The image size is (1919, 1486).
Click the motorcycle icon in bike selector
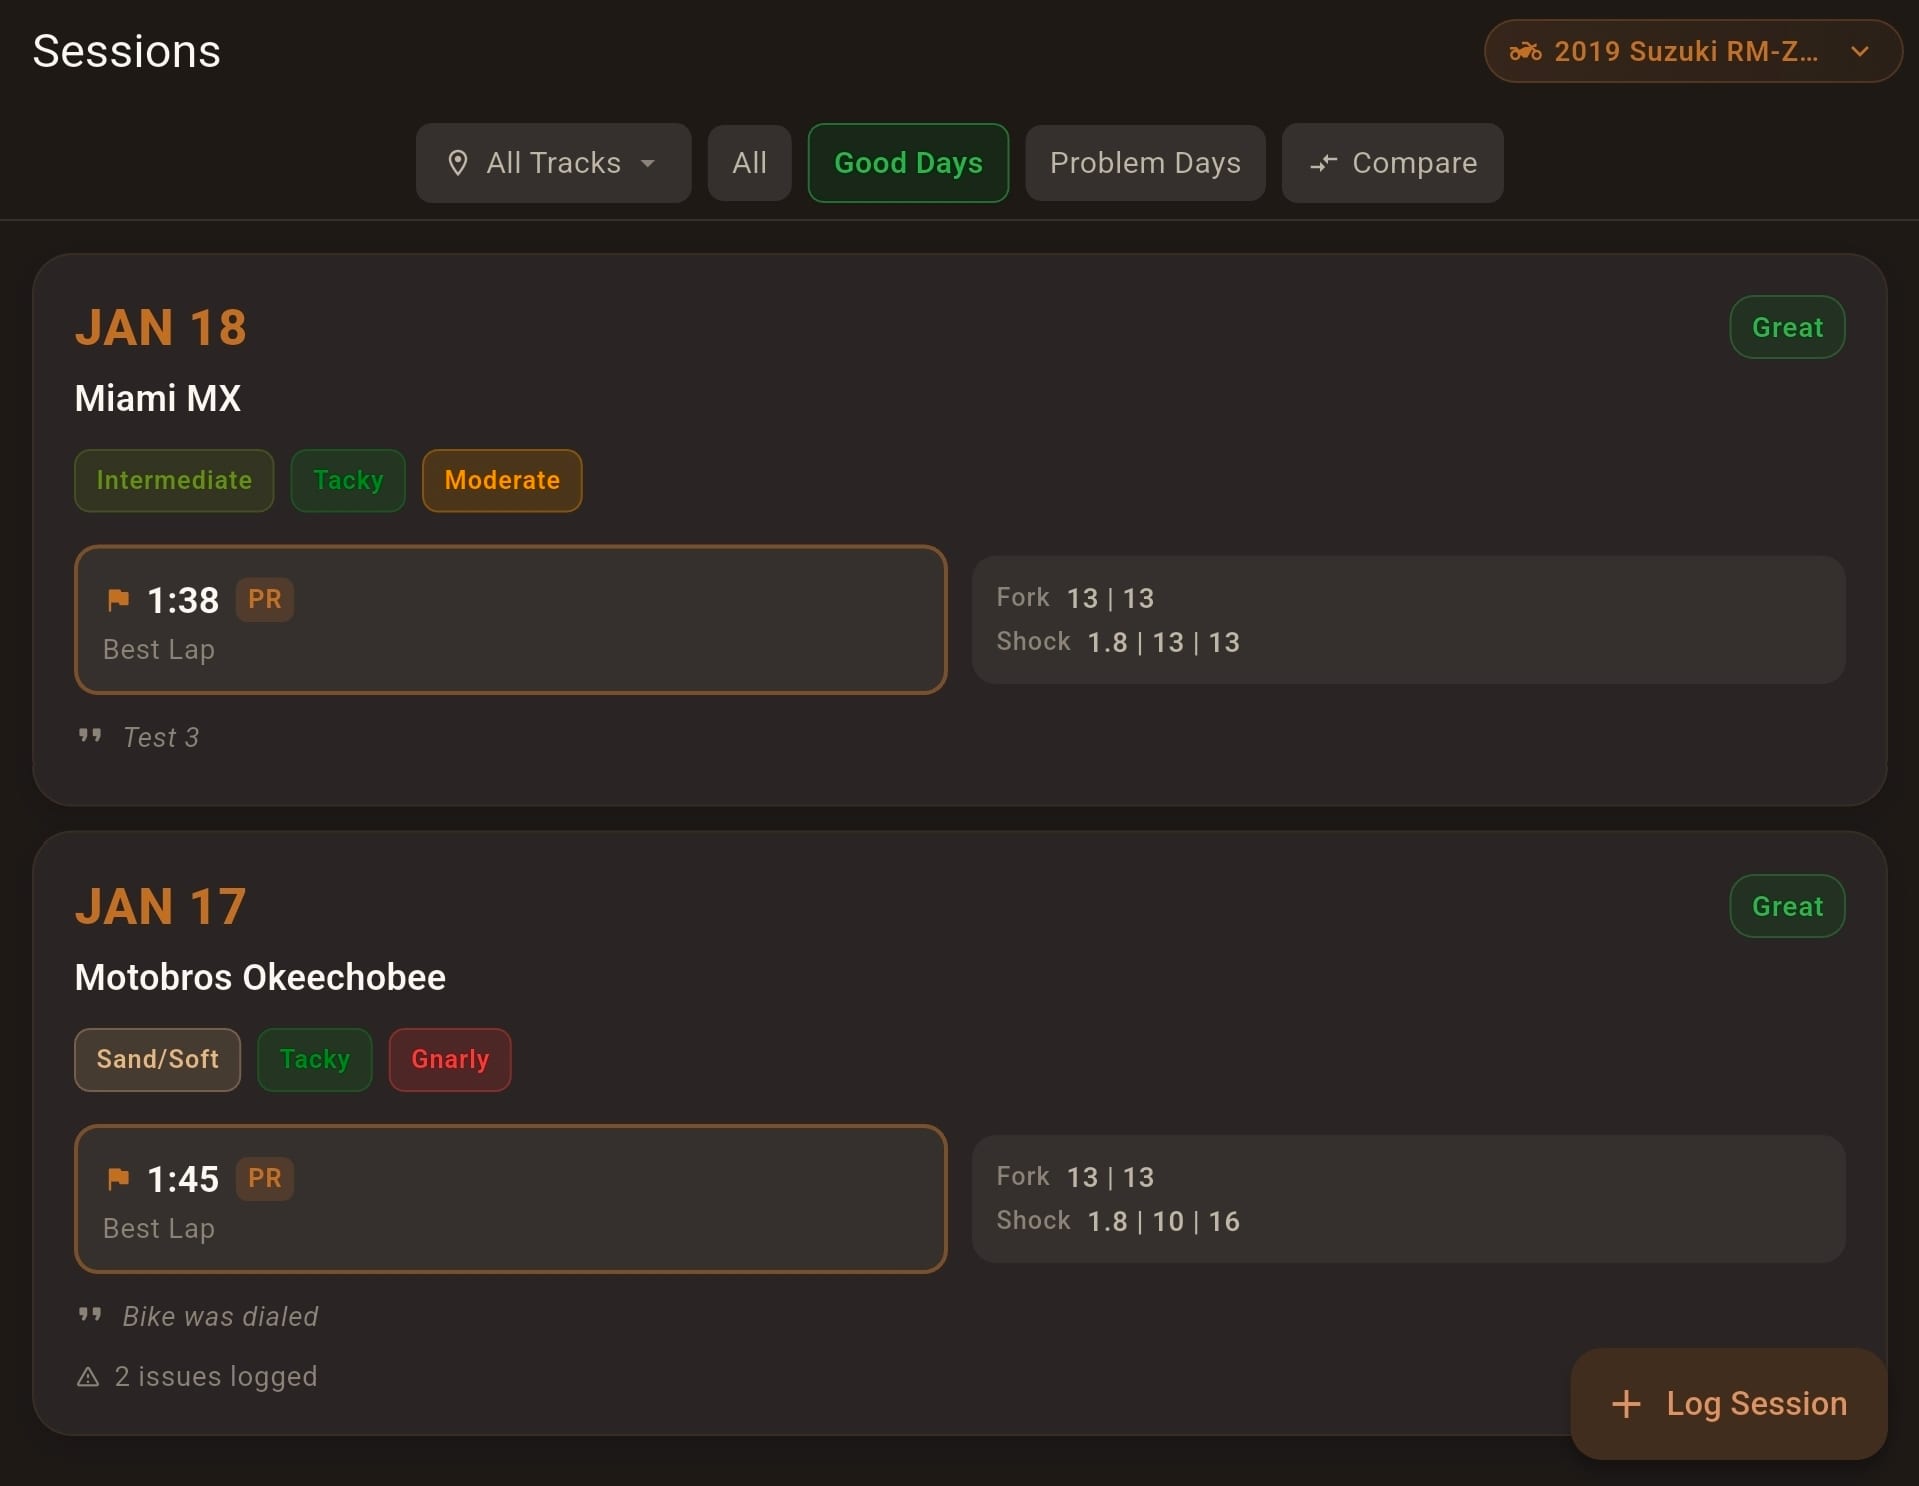[1525, 51]
